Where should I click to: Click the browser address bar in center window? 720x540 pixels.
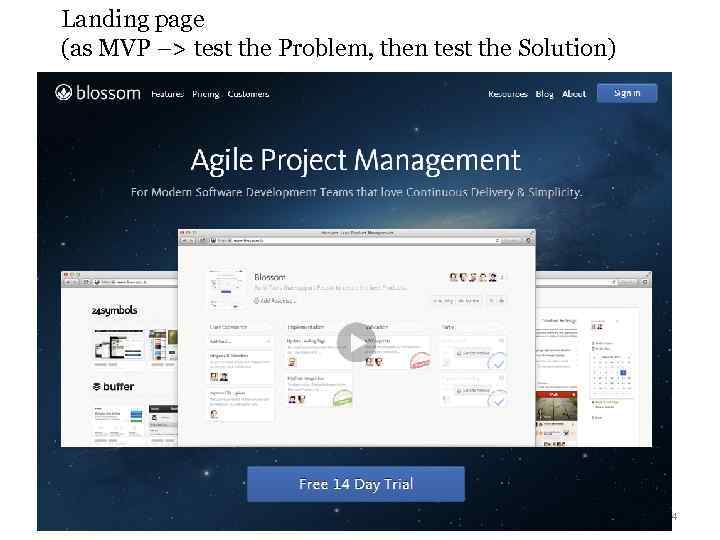coord(352,240)
